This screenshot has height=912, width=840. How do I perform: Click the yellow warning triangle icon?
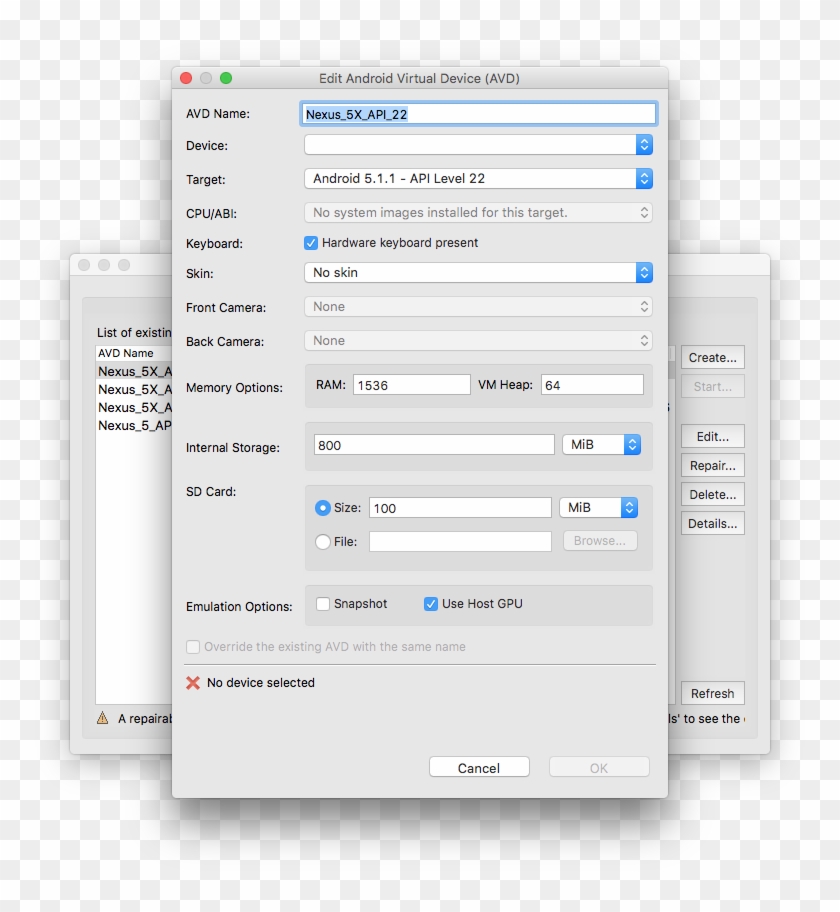coord(101,718)
